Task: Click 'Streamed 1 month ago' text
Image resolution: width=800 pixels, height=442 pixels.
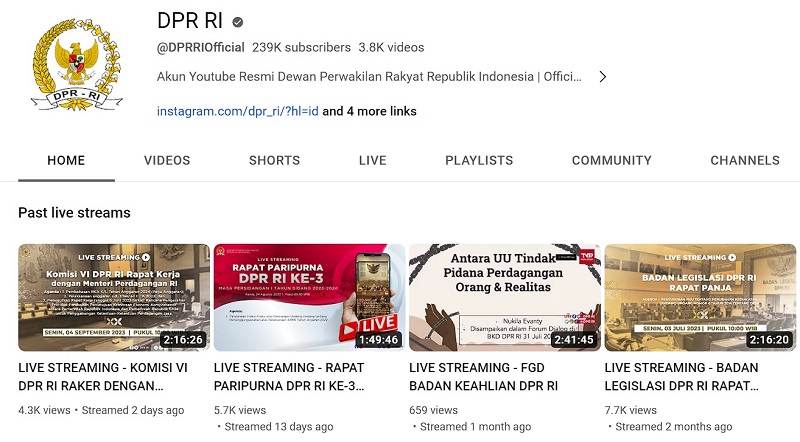Action: pyautogui.click(x=476, y=427)
